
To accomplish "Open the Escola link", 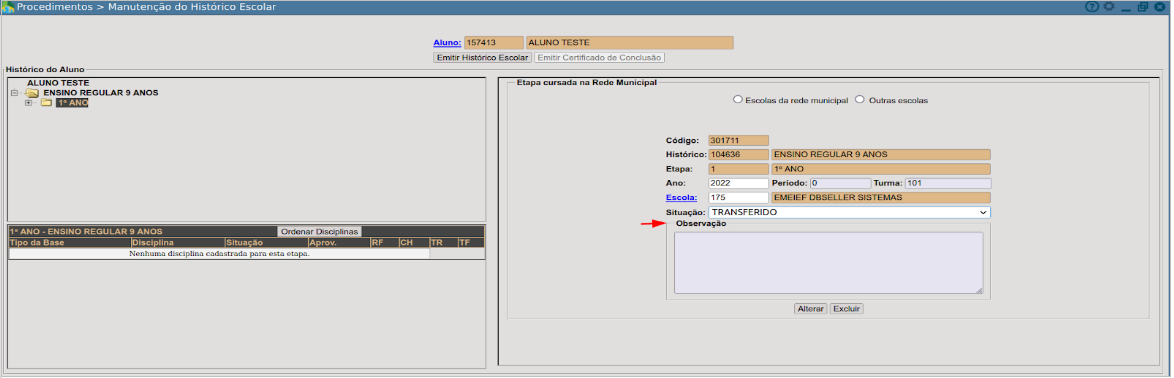I will [681, 198].
